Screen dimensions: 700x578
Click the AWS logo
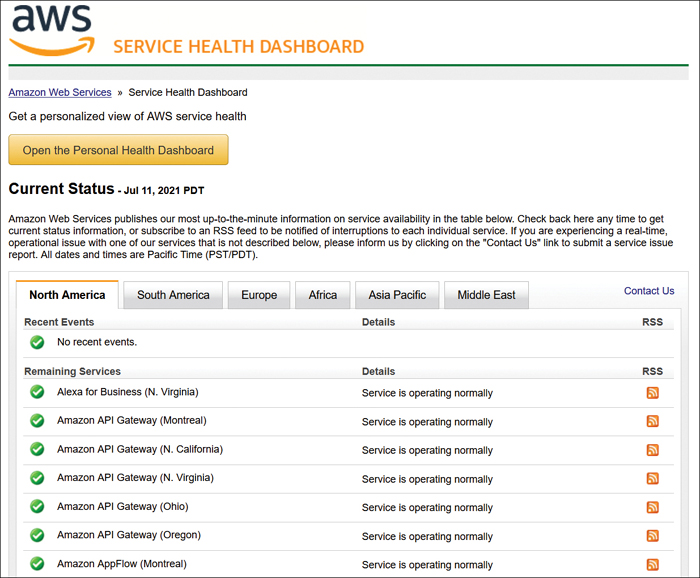click(x=53, y=29)
